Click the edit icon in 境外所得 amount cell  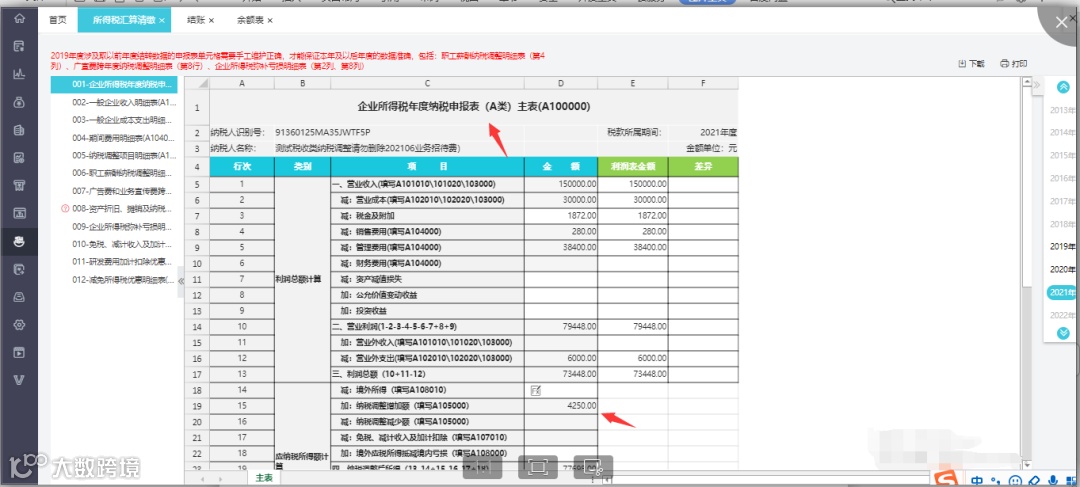coord(536,391)
